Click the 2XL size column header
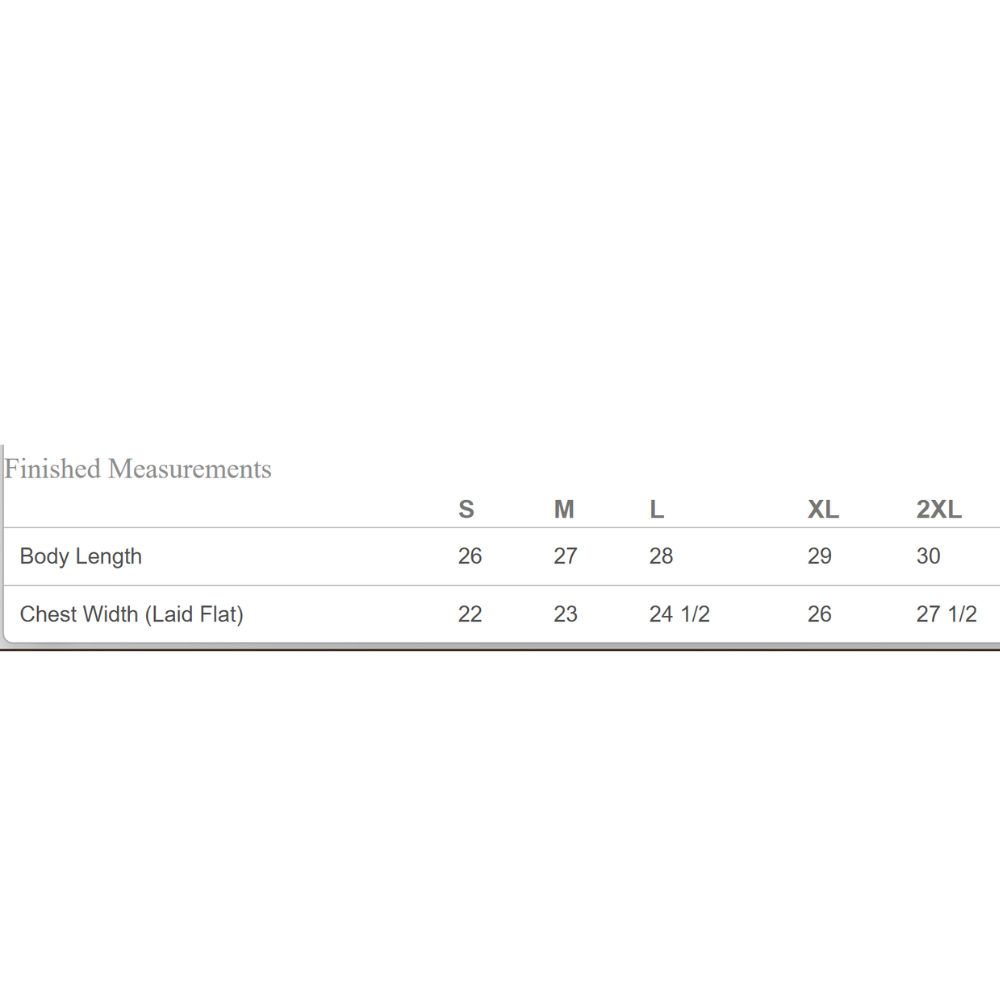The image size is (1000, 1000). (939, 510)
